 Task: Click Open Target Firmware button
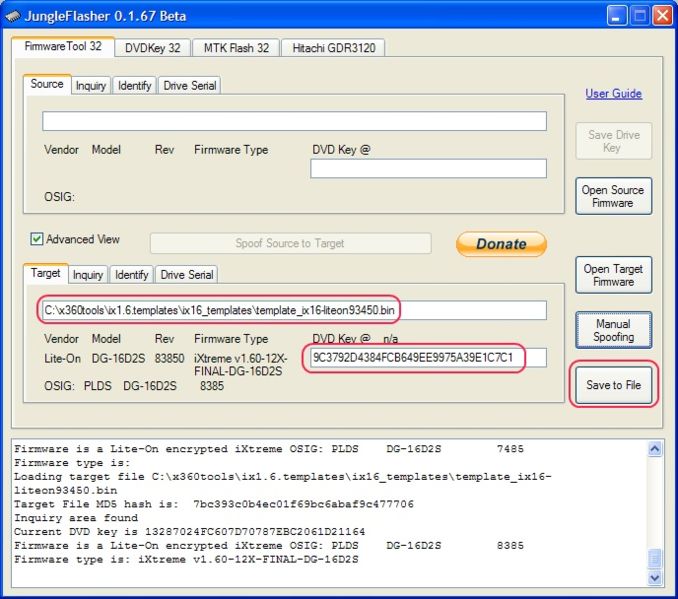pos(613,275)
